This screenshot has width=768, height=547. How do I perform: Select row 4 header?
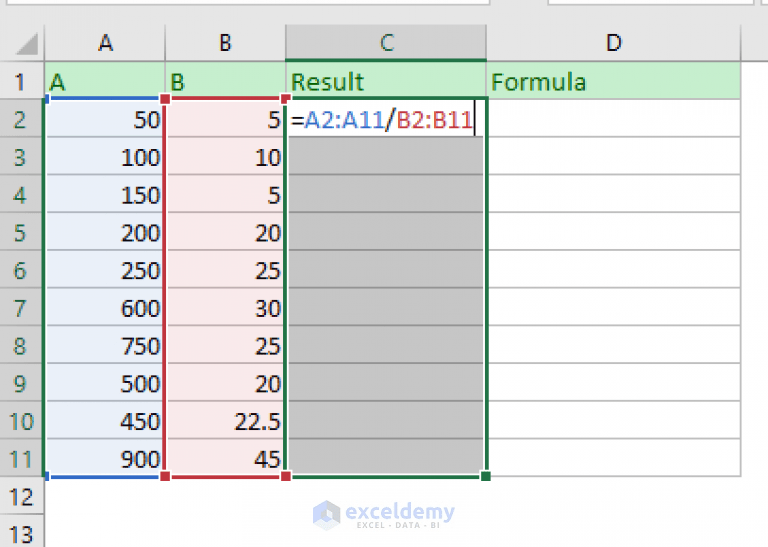click(x=22, y=194)
